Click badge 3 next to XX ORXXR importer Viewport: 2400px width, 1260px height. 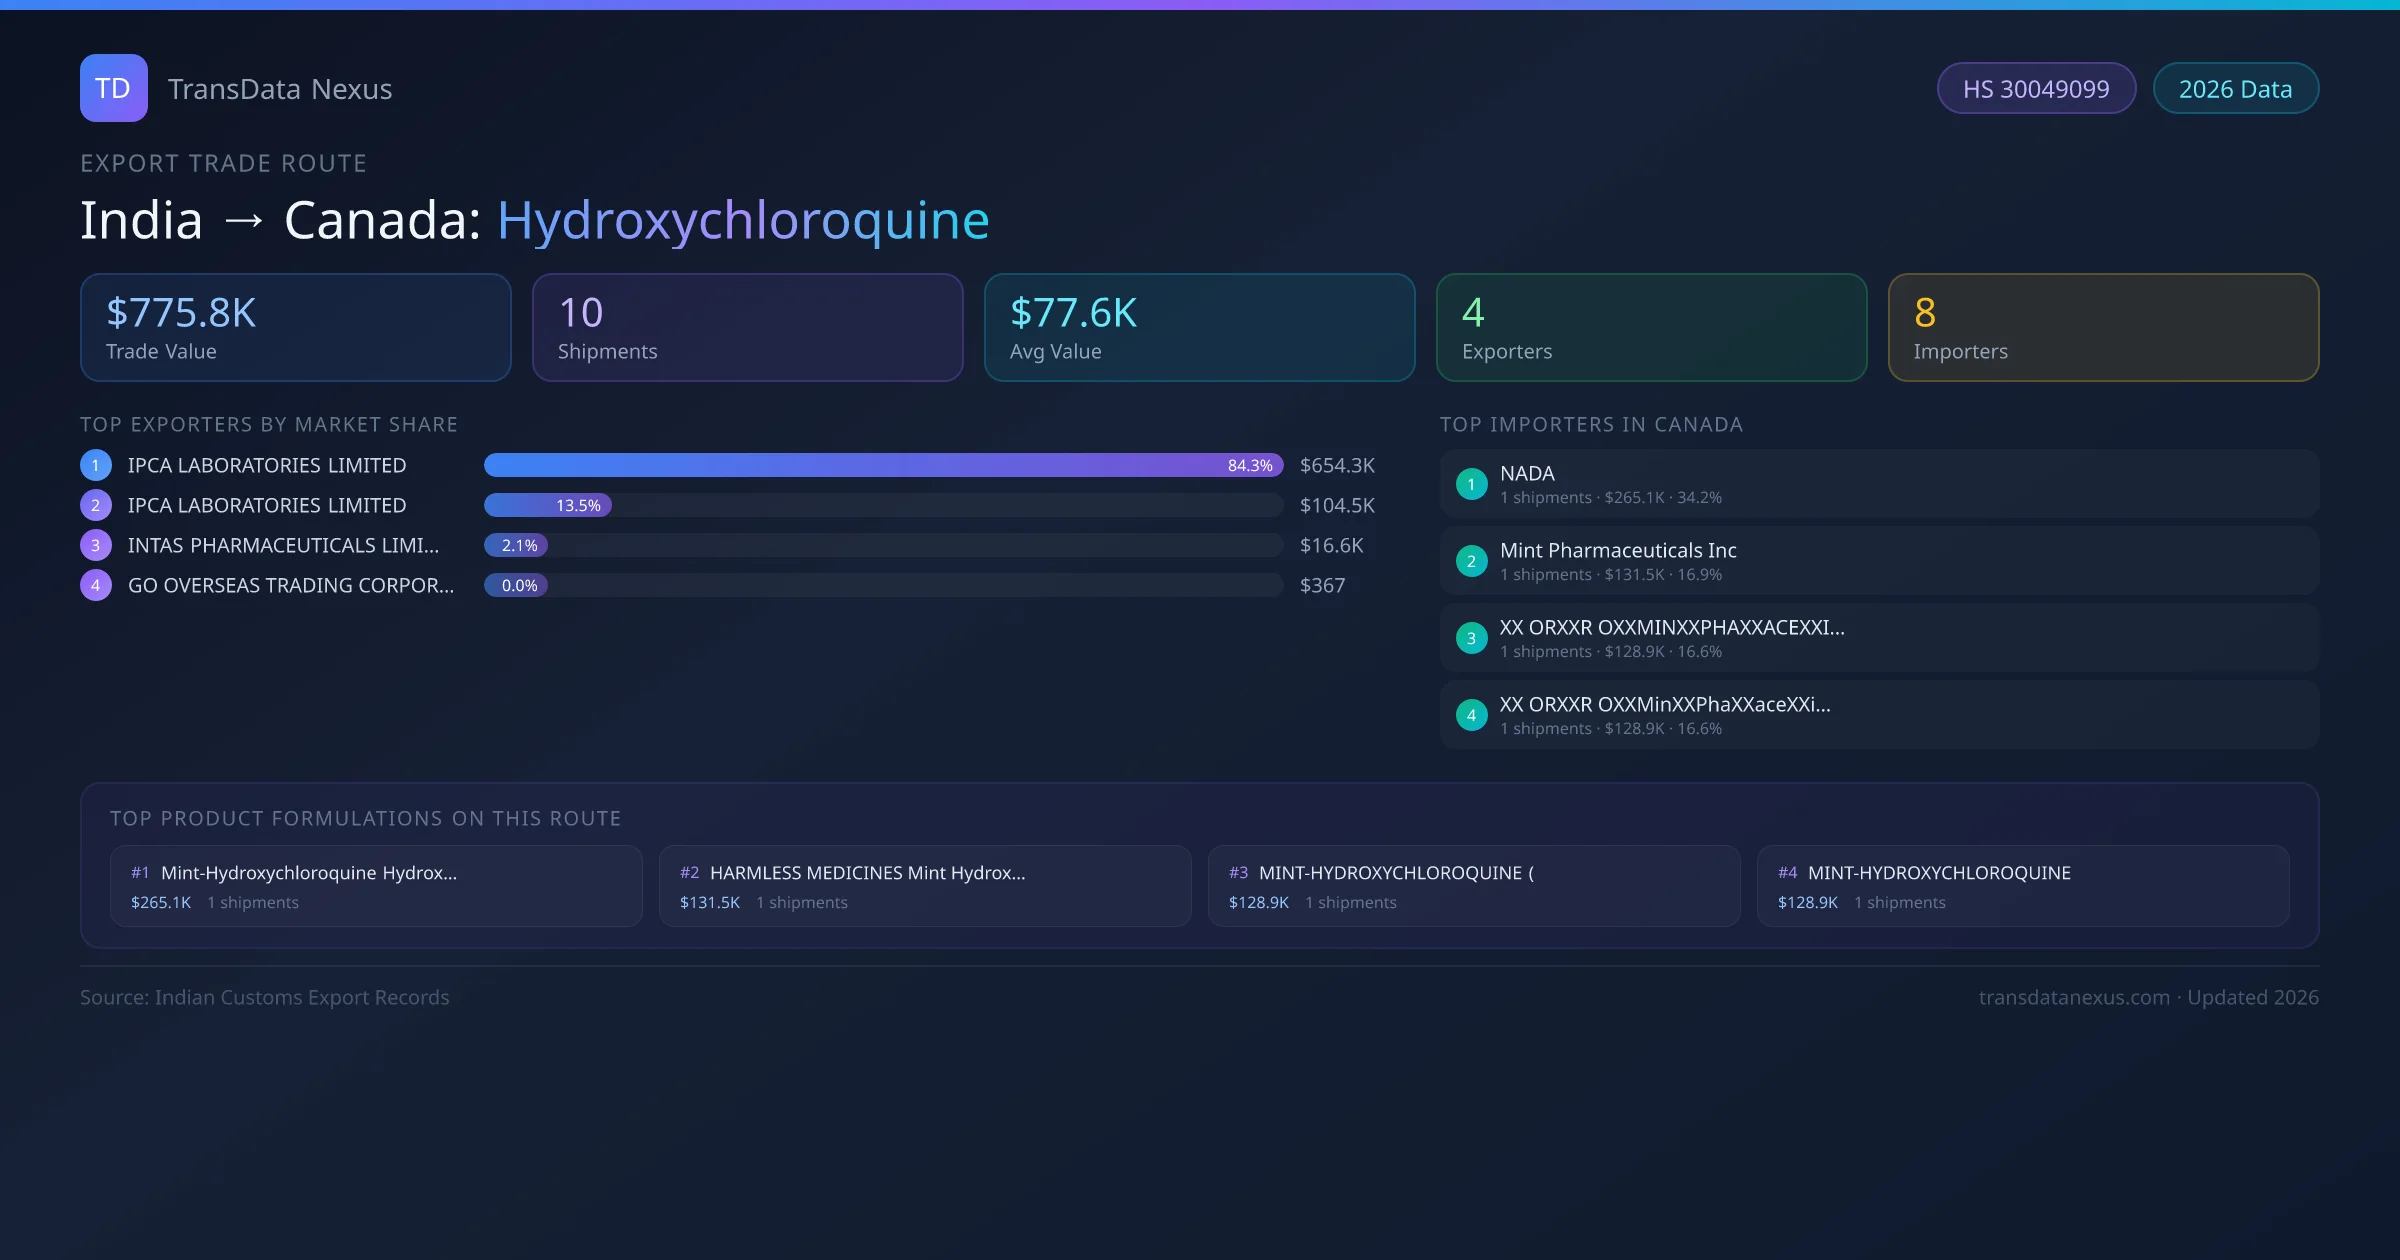coord(1471,638)
